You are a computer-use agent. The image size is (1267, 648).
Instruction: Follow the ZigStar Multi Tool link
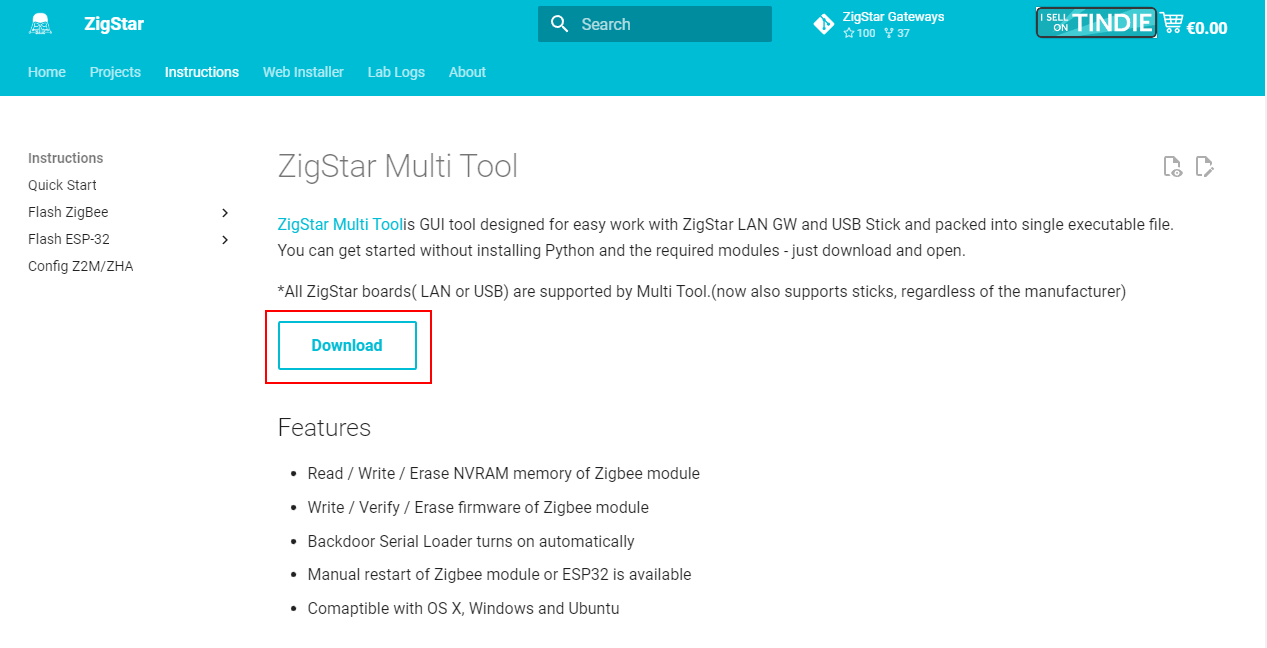(x=339, y=224)
